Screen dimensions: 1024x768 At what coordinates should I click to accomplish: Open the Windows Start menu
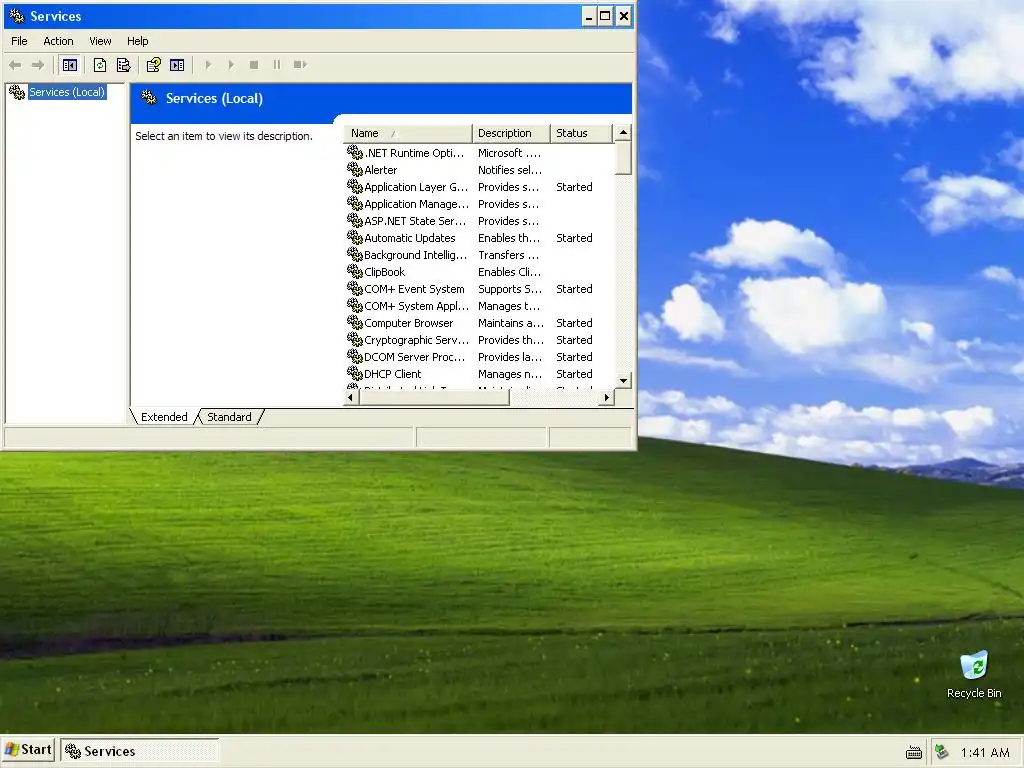tap(28, 750)
